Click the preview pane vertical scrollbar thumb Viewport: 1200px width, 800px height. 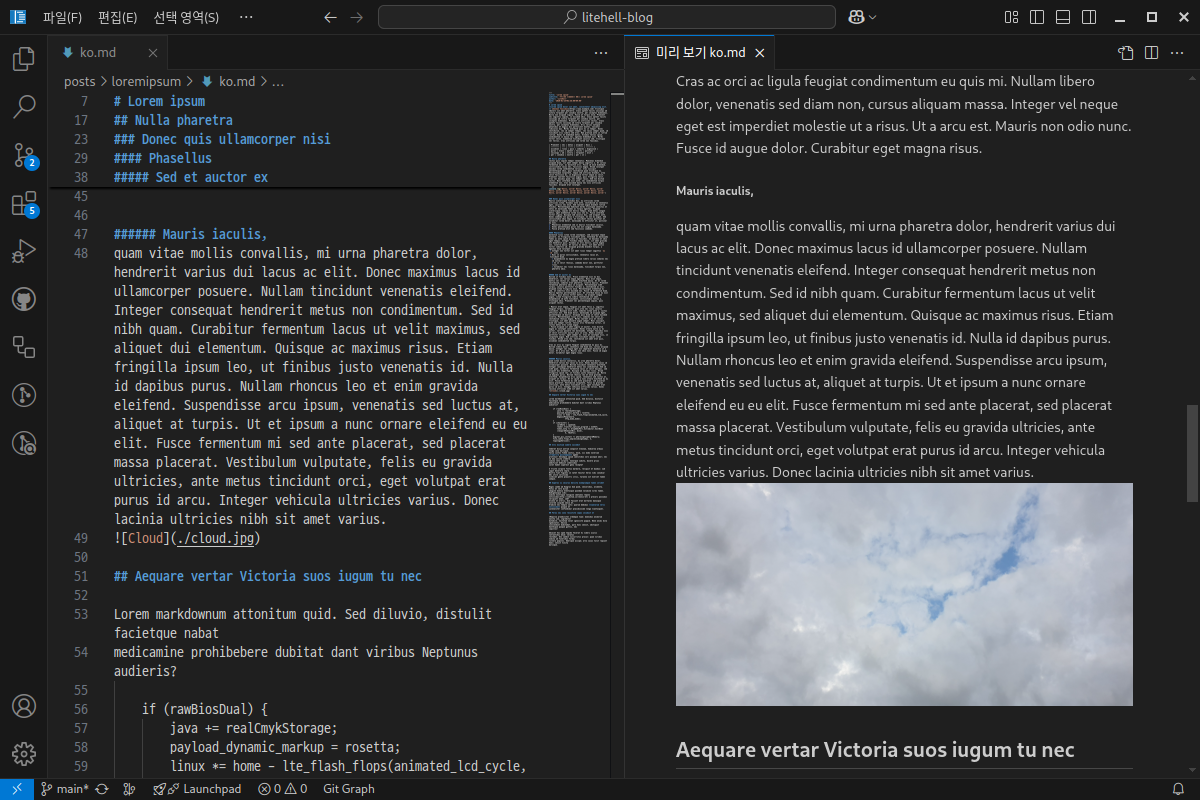pyautogui.click(x=1191, y=453)
